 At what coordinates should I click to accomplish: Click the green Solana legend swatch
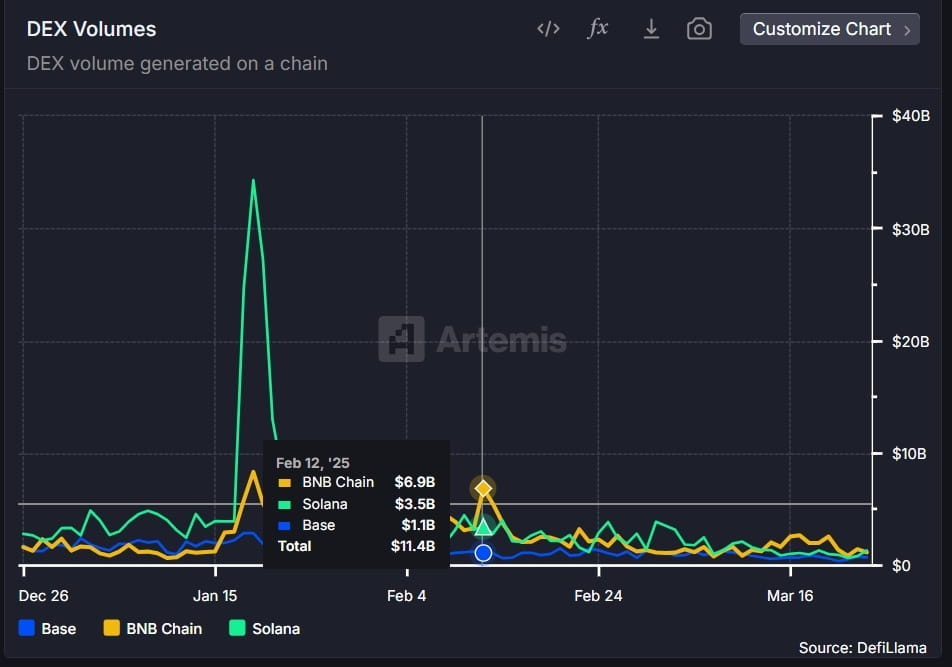(237, 628)
